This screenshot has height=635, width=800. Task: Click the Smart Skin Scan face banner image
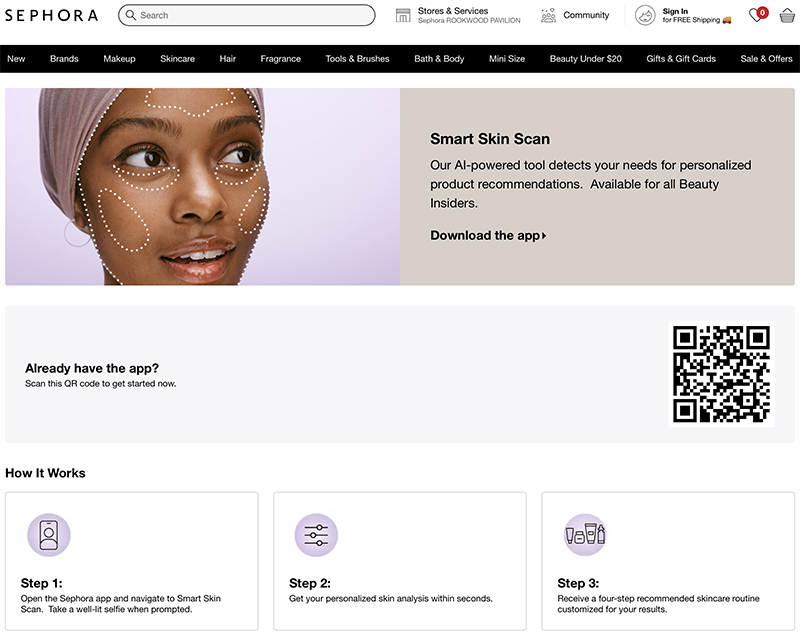[203, 187]
